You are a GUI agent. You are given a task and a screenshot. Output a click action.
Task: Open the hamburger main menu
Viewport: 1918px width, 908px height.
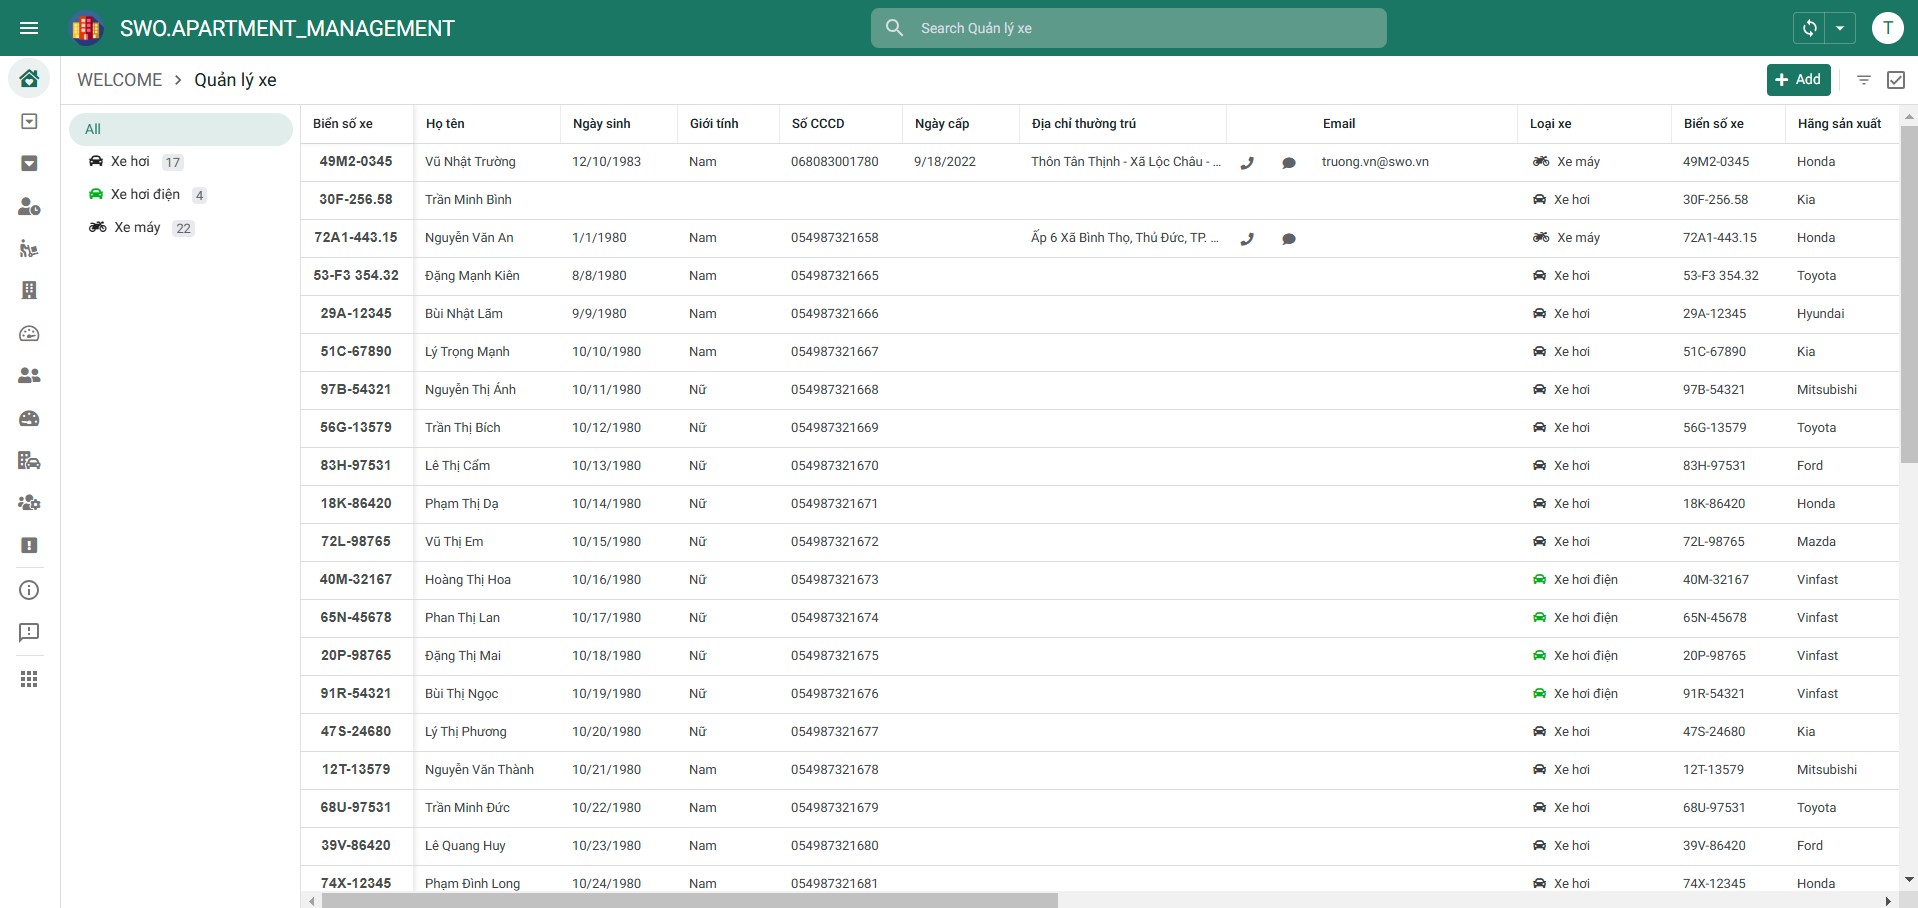(x=29, y=28)
